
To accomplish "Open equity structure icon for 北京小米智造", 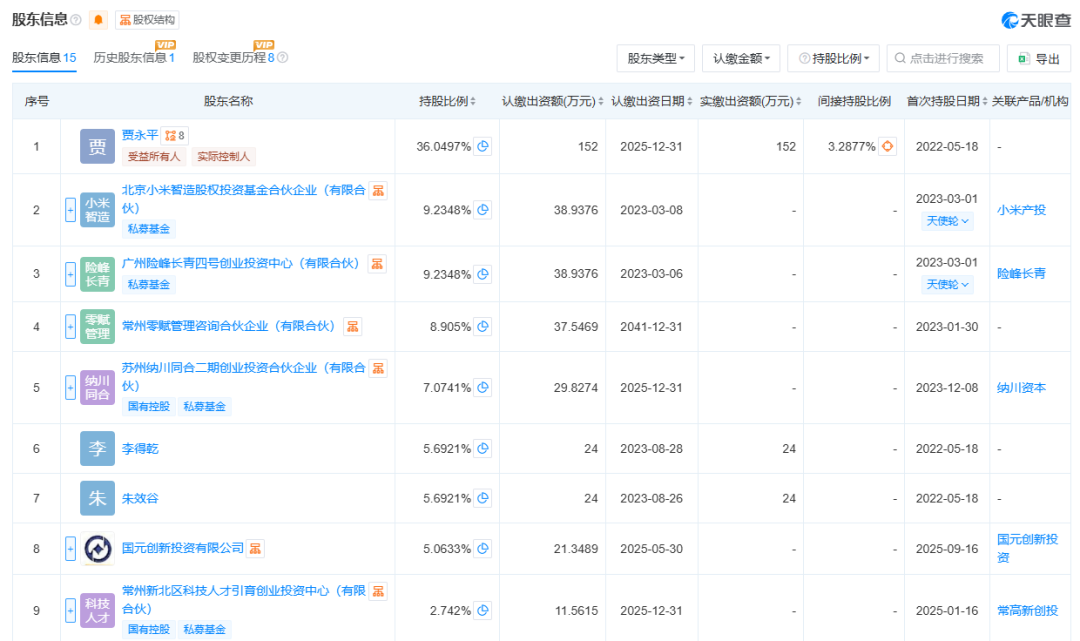I will (378, 190).
